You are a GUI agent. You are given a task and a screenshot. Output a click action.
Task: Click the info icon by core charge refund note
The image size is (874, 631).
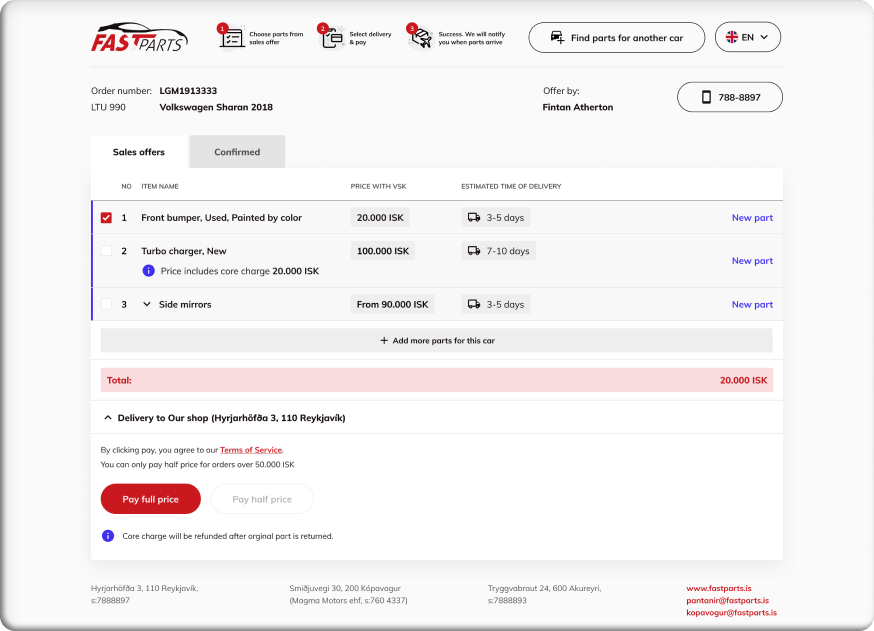(x=108, y=536)
